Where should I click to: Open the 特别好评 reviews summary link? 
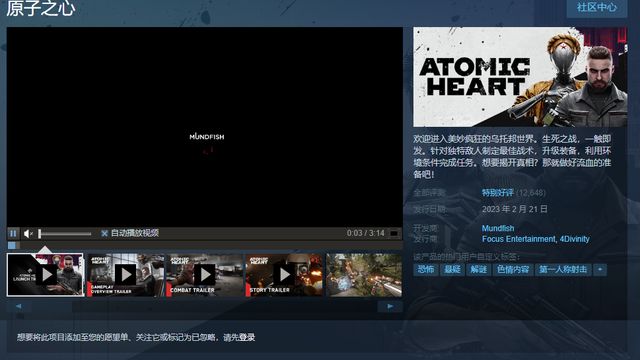(x=498, y=193)
